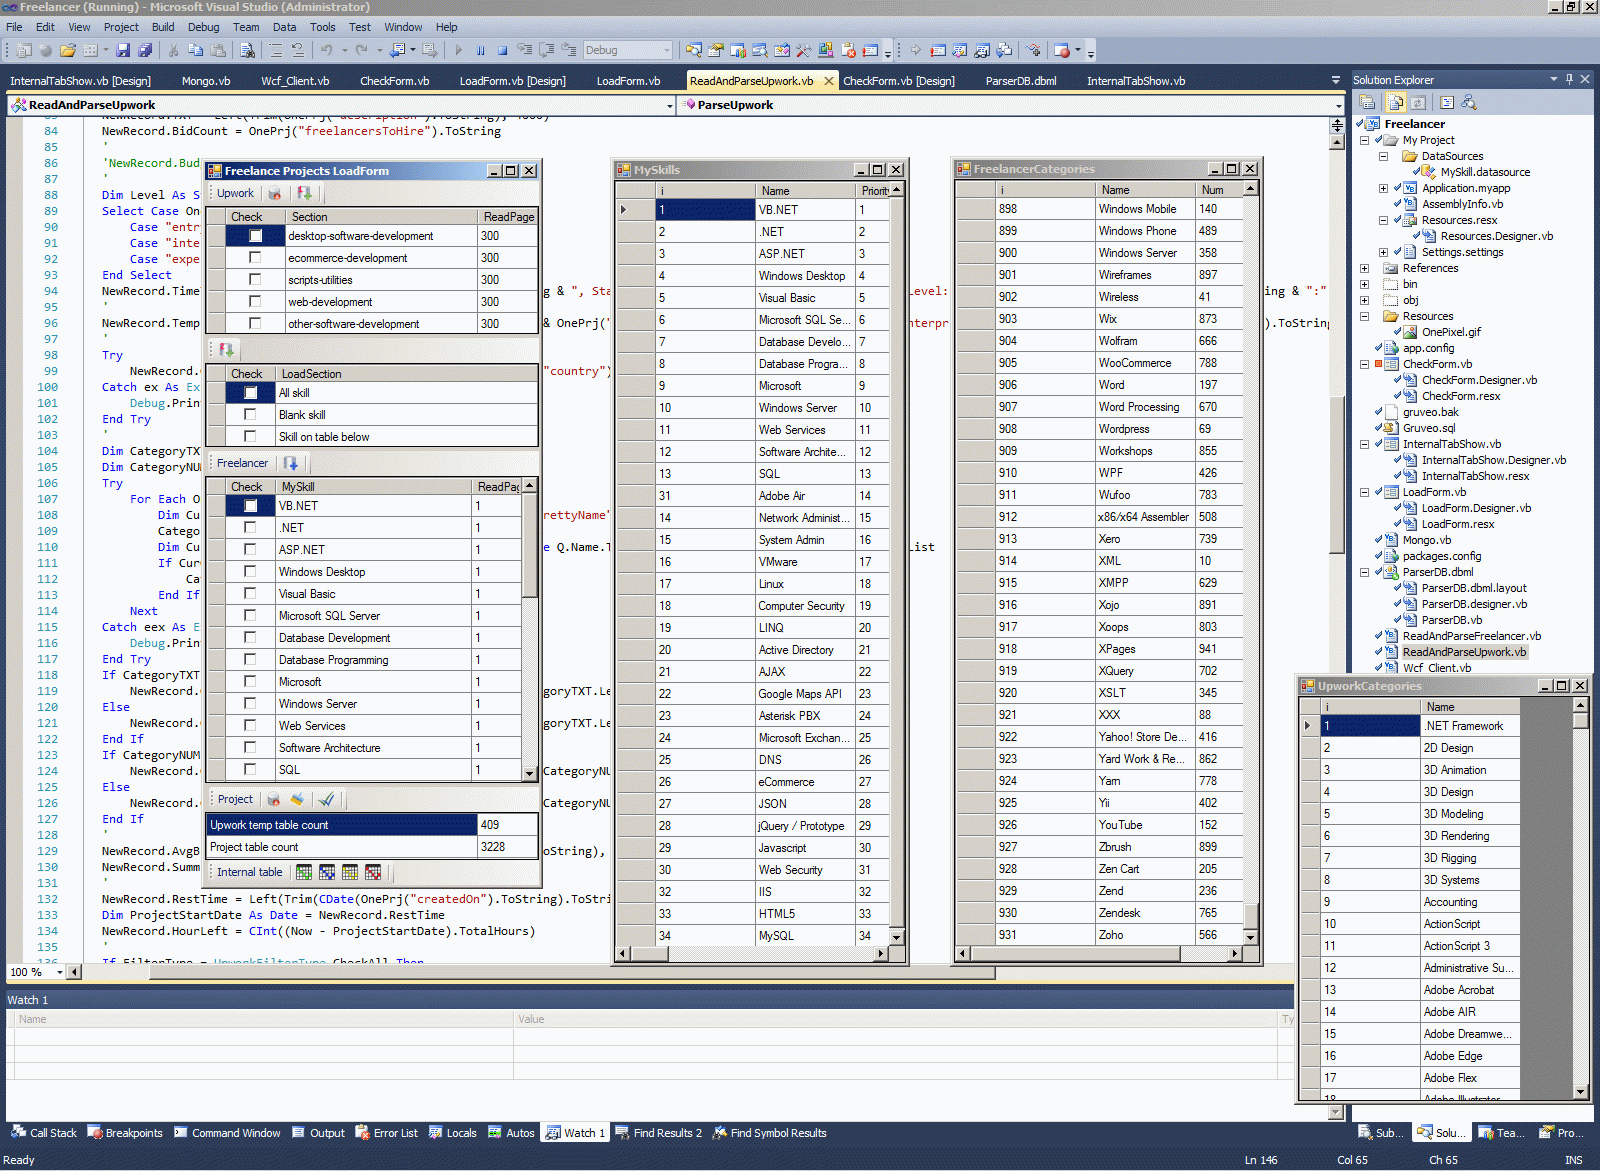Check the Visual Basic skill checkbox
This screenshot has height=1171, width=1600.
click(250, 594)
